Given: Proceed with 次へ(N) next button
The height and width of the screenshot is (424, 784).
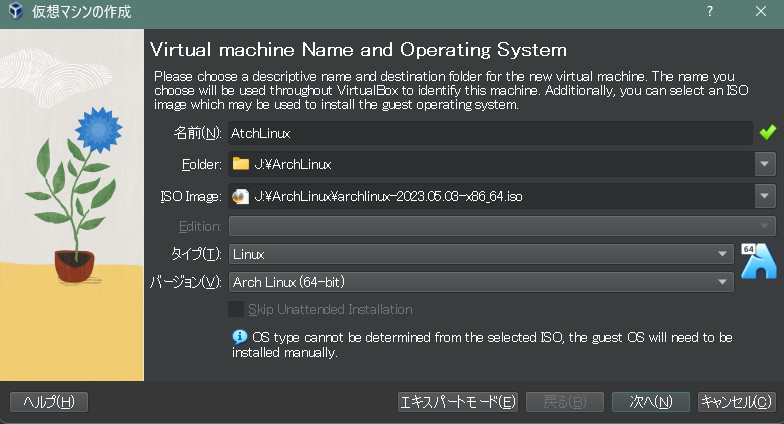Looking at the screenshot, I should click(650, 402).
